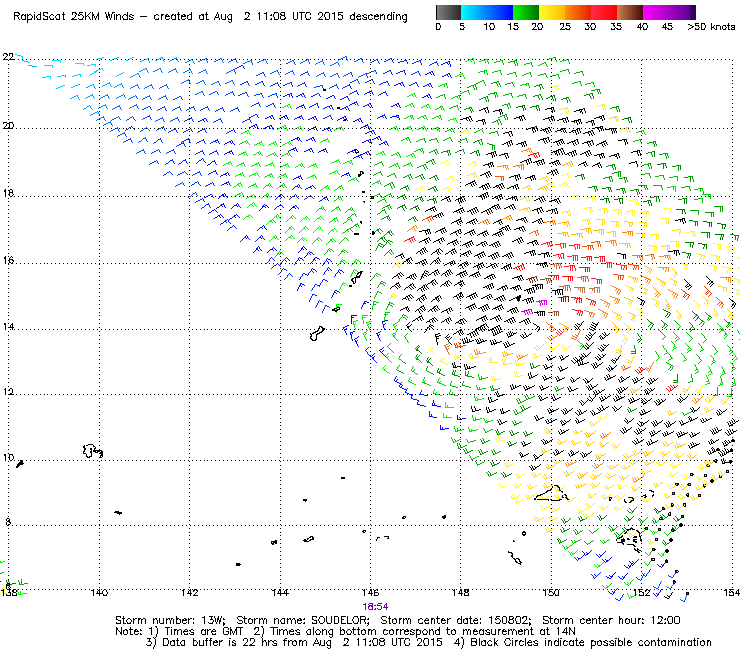Click the brown 35-40 knots legend swatch
Viewport: 740px width, 650px height.
point(630,12)
